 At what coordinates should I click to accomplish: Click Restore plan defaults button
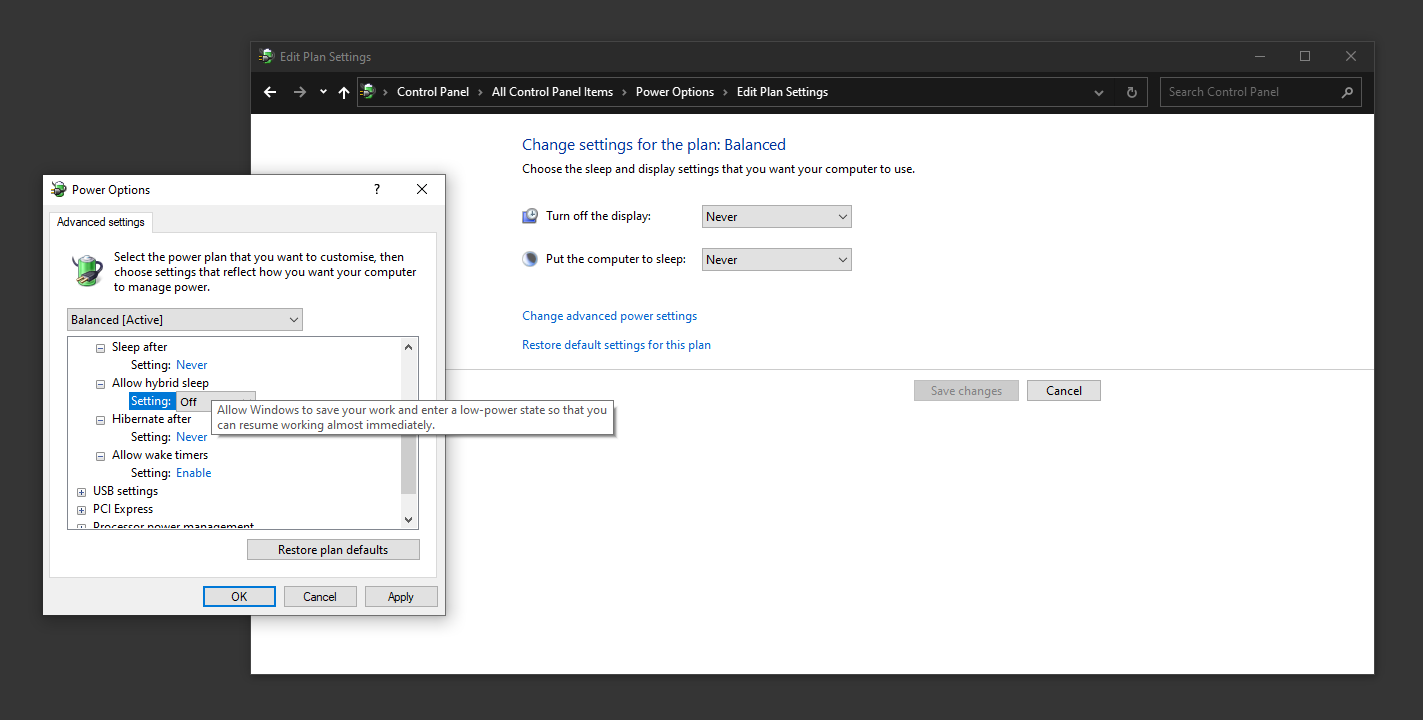(333, 550)
